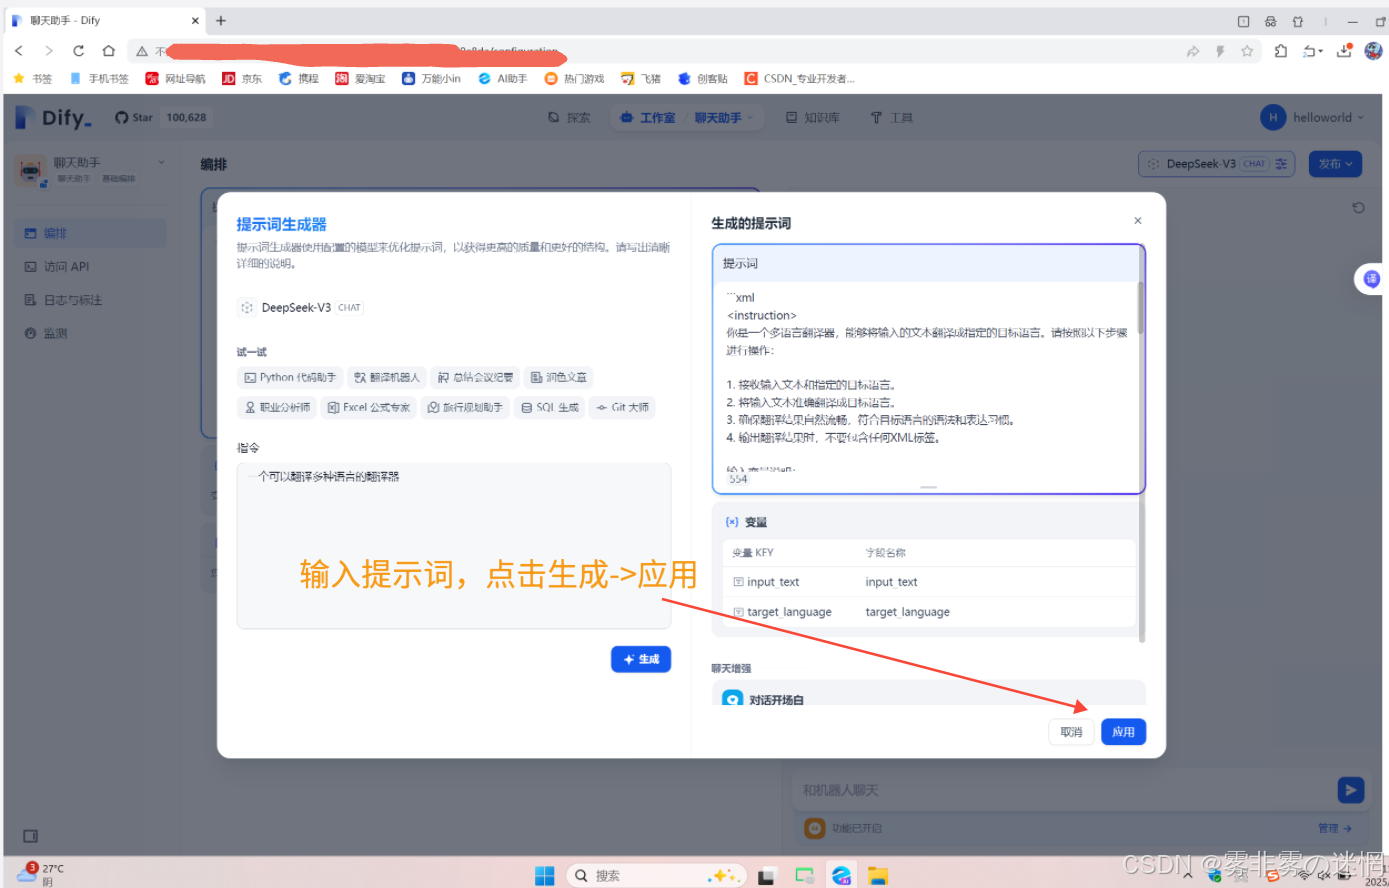The image size is (1389, 888).
Task: Click the share arrow in address bar
Action: coord(1193,51)
